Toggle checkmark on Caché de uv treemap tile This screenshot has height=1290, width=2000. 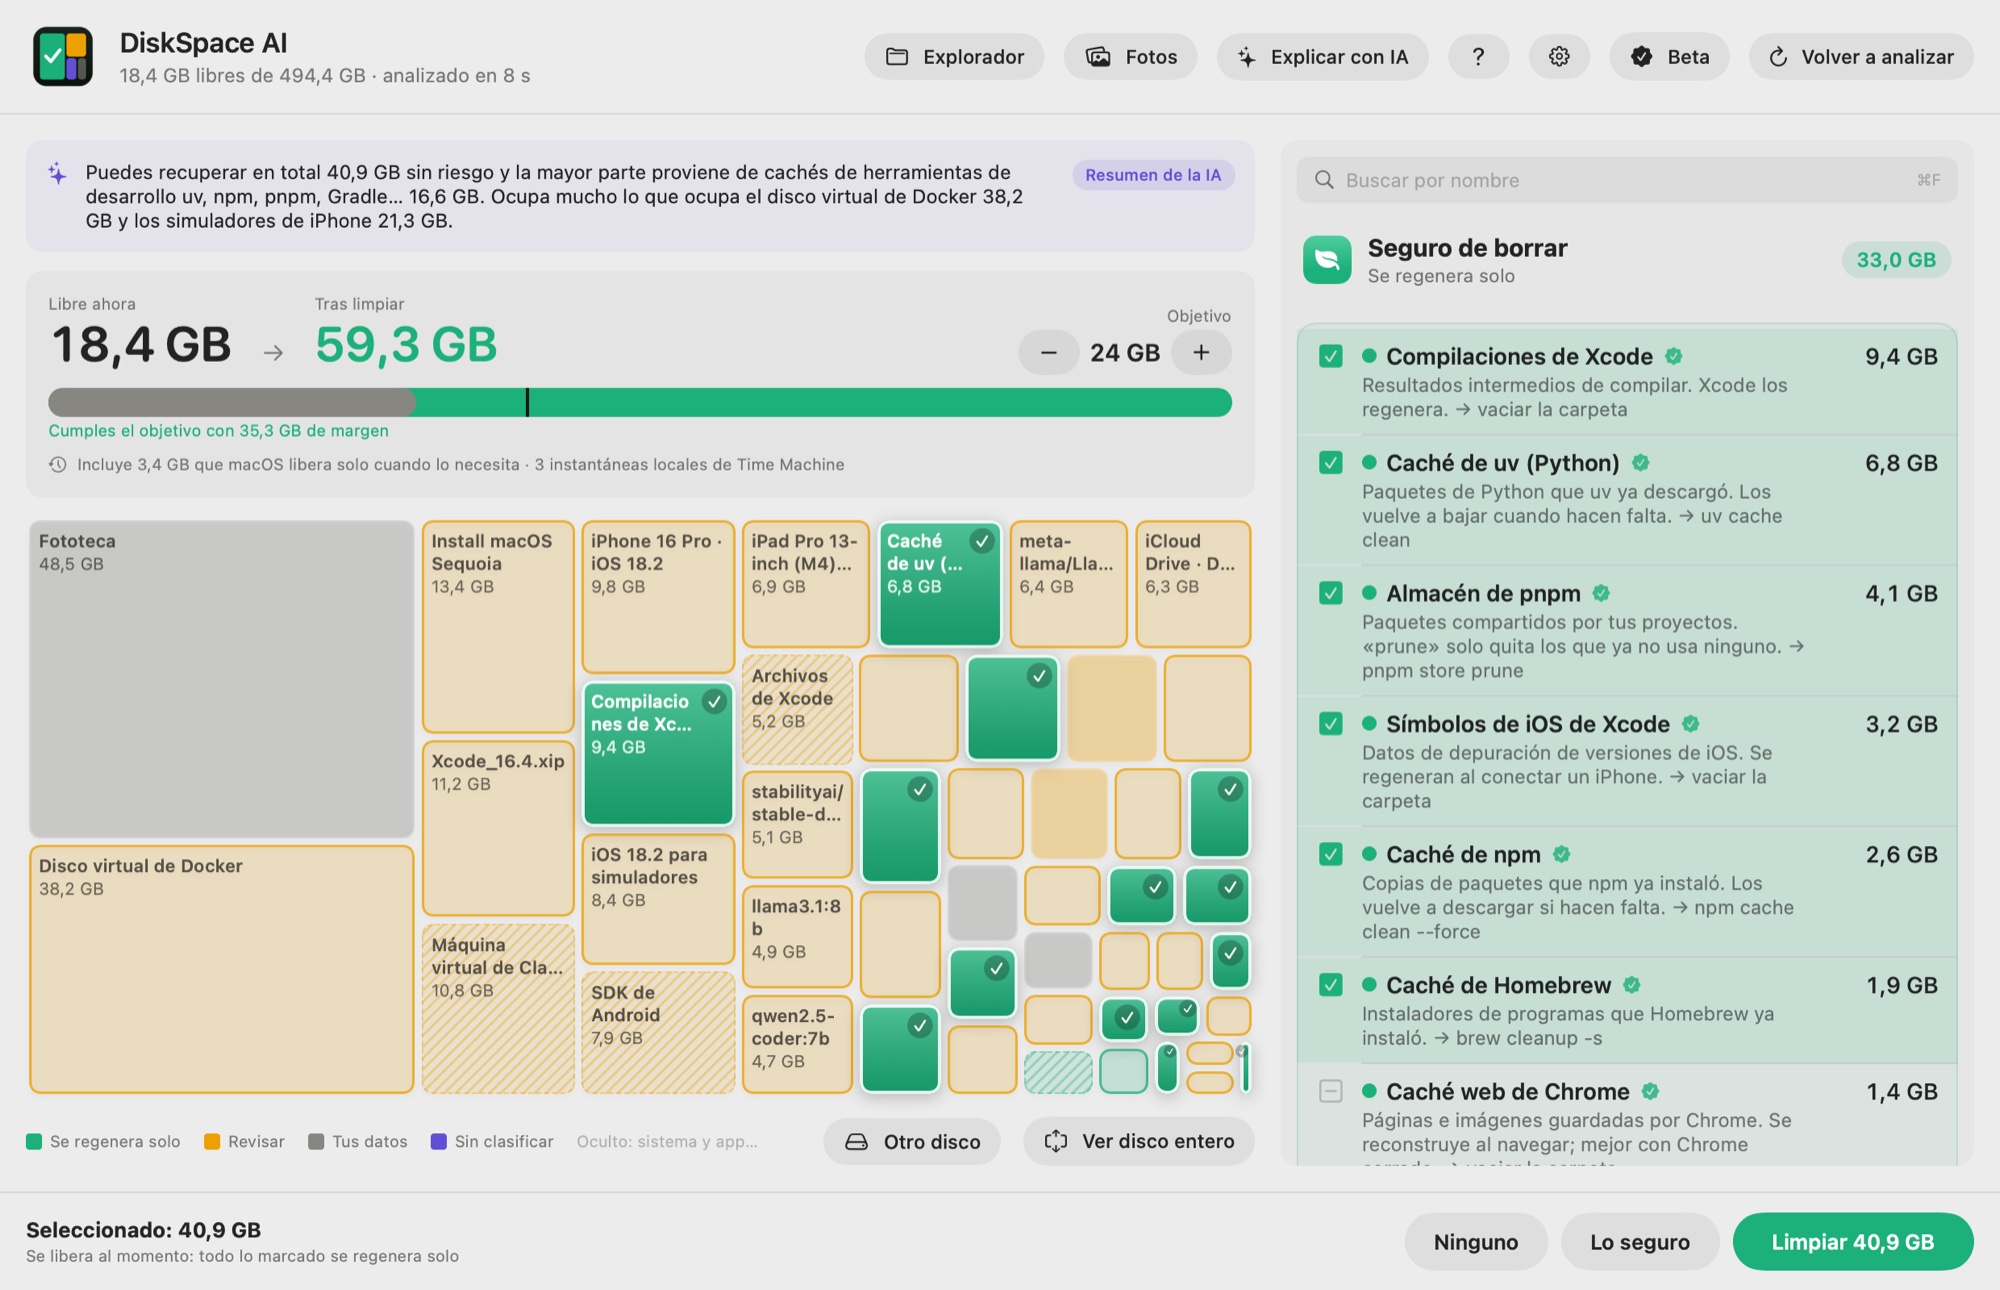tap(982, 542)
